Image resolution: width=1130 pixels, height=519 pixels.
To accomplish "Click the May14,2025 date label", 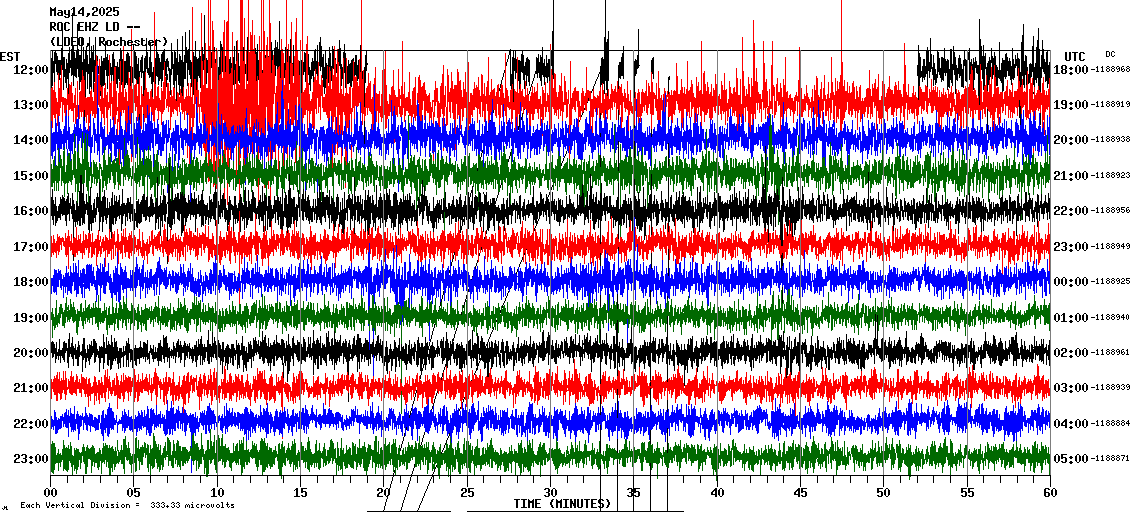I will [84, 12].
